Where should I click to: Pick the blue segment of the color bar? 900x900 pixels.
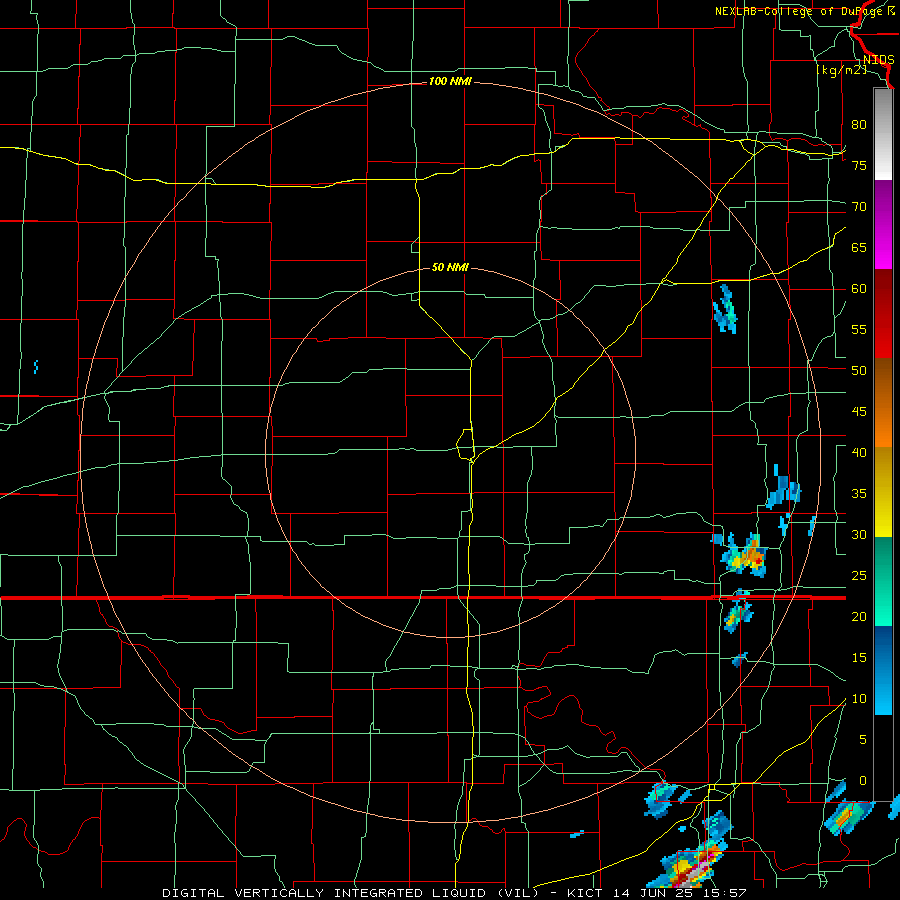click(883, 670)
